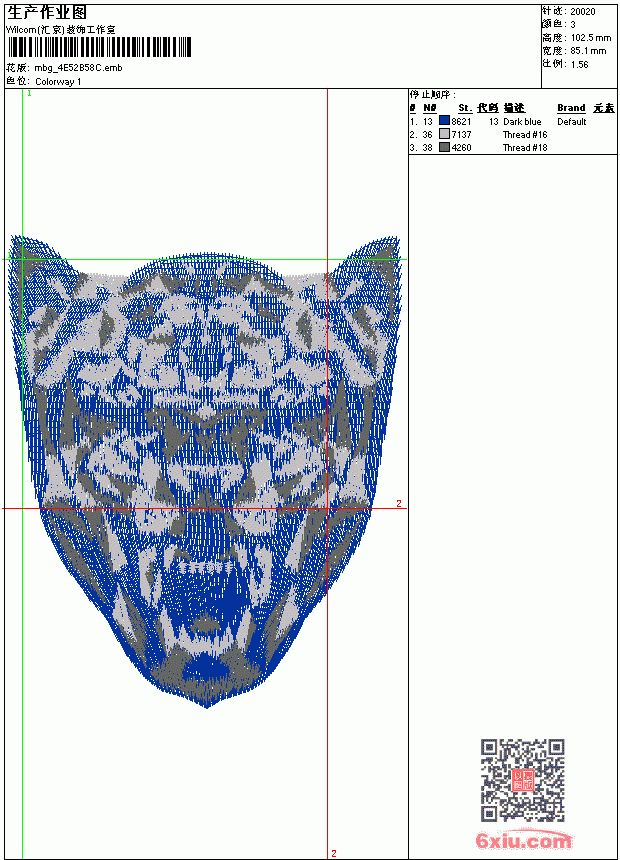Click the dark blue thread color swatch
620x860 pixels.
pyautogui.click(x=444, y=121)
